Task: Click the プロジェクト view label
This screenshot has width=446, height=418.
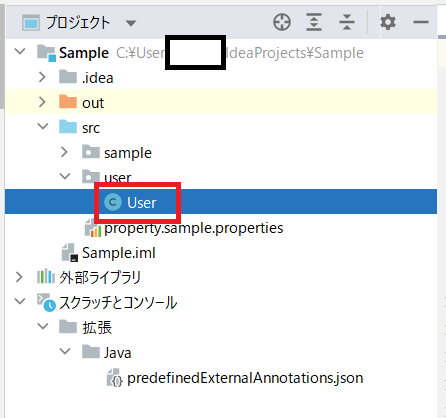Action: point(78,23)
